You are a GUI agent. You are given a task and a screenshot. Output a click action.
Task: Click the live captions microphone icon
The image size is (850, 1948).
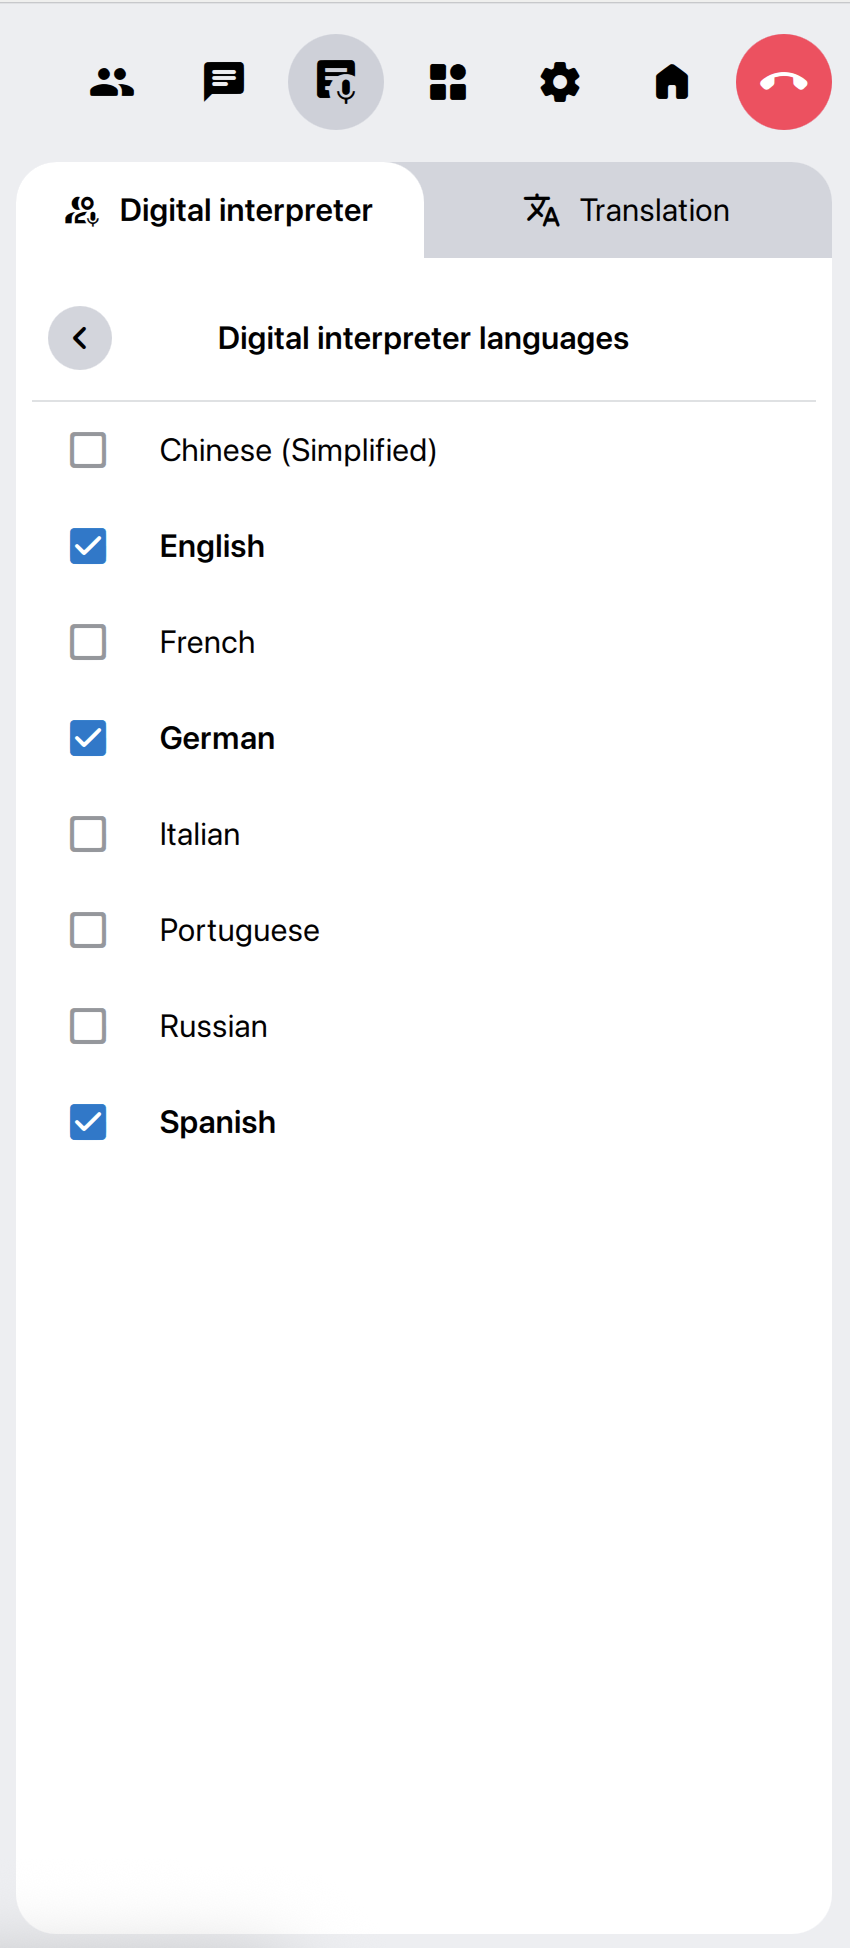336,82
